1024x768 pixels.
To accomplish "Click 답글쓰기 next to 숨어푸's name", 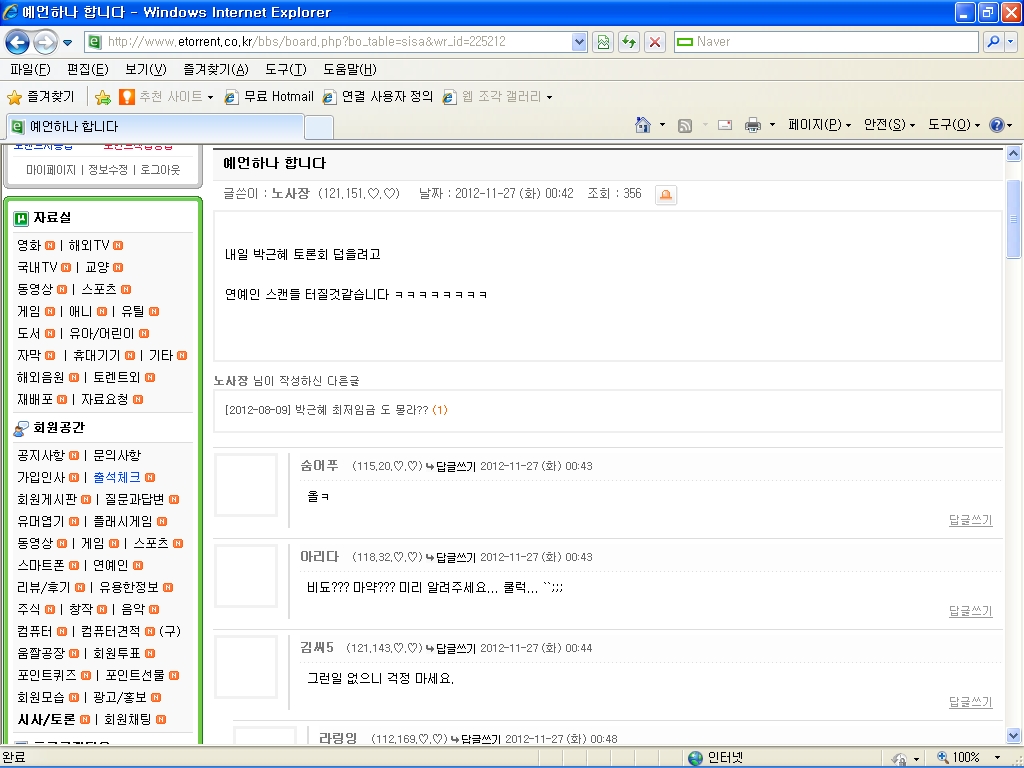I will click(455, 466).
